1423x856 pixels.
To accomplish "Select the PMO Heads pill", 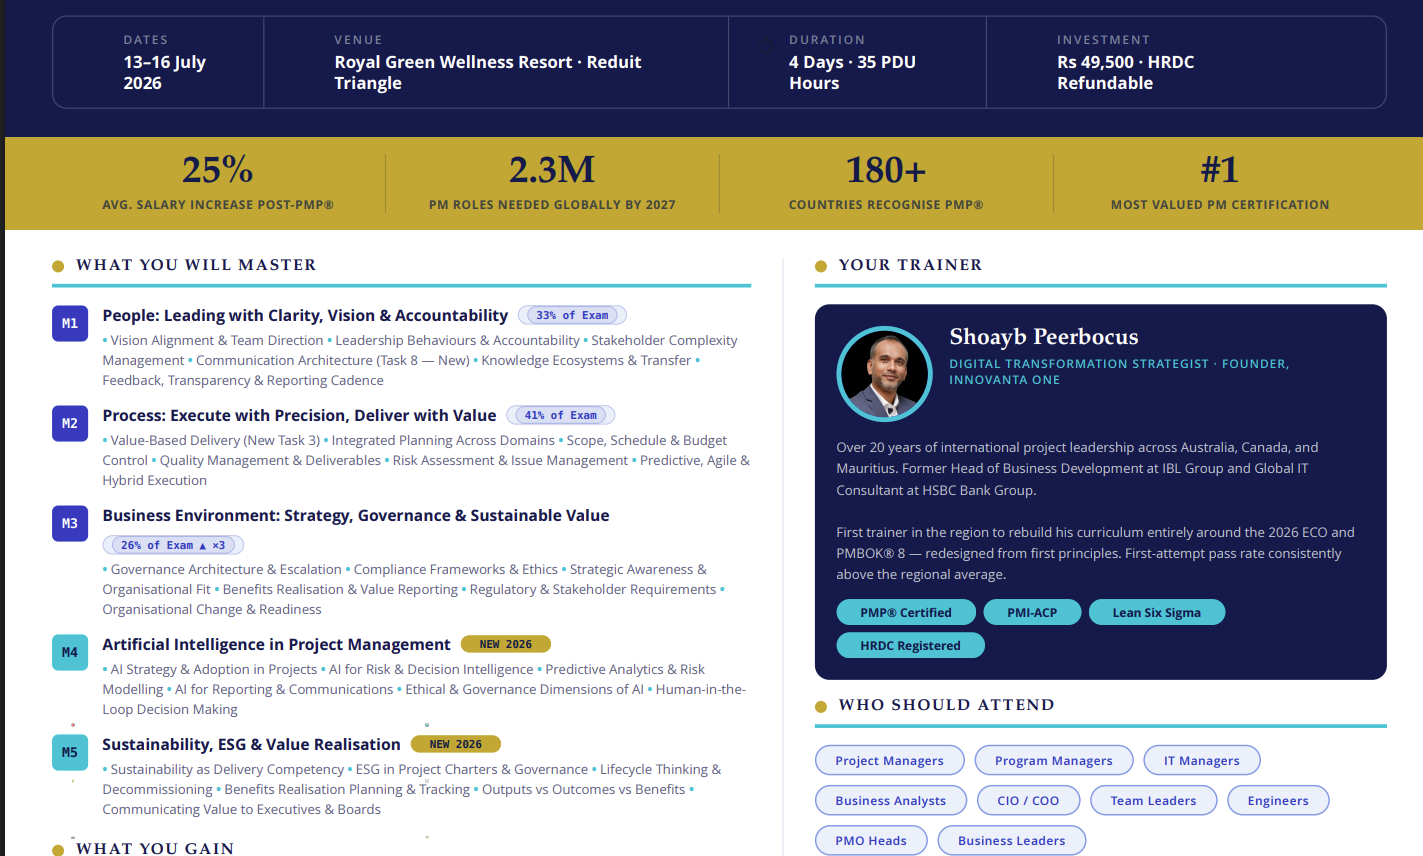I will tap(871, 840).
